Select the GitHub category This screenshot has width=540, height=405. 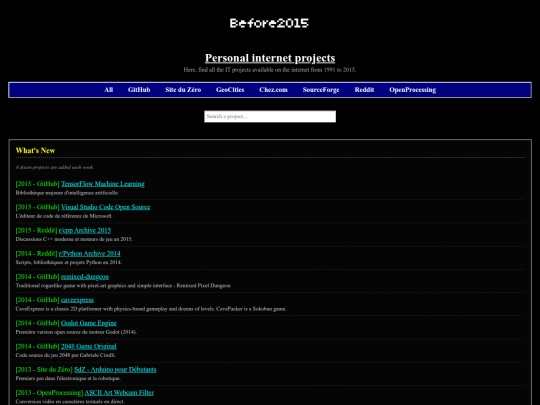(x=139, y=90)
